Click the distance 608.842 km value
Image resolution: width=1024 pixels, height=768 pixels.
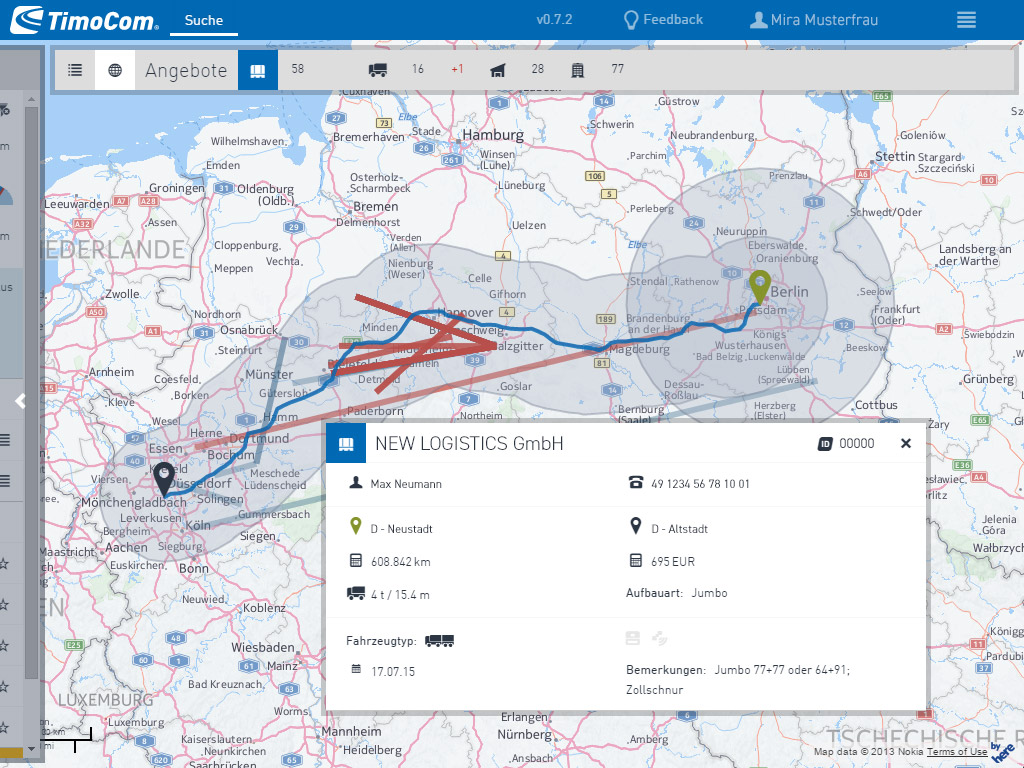(x=400, y=562)
